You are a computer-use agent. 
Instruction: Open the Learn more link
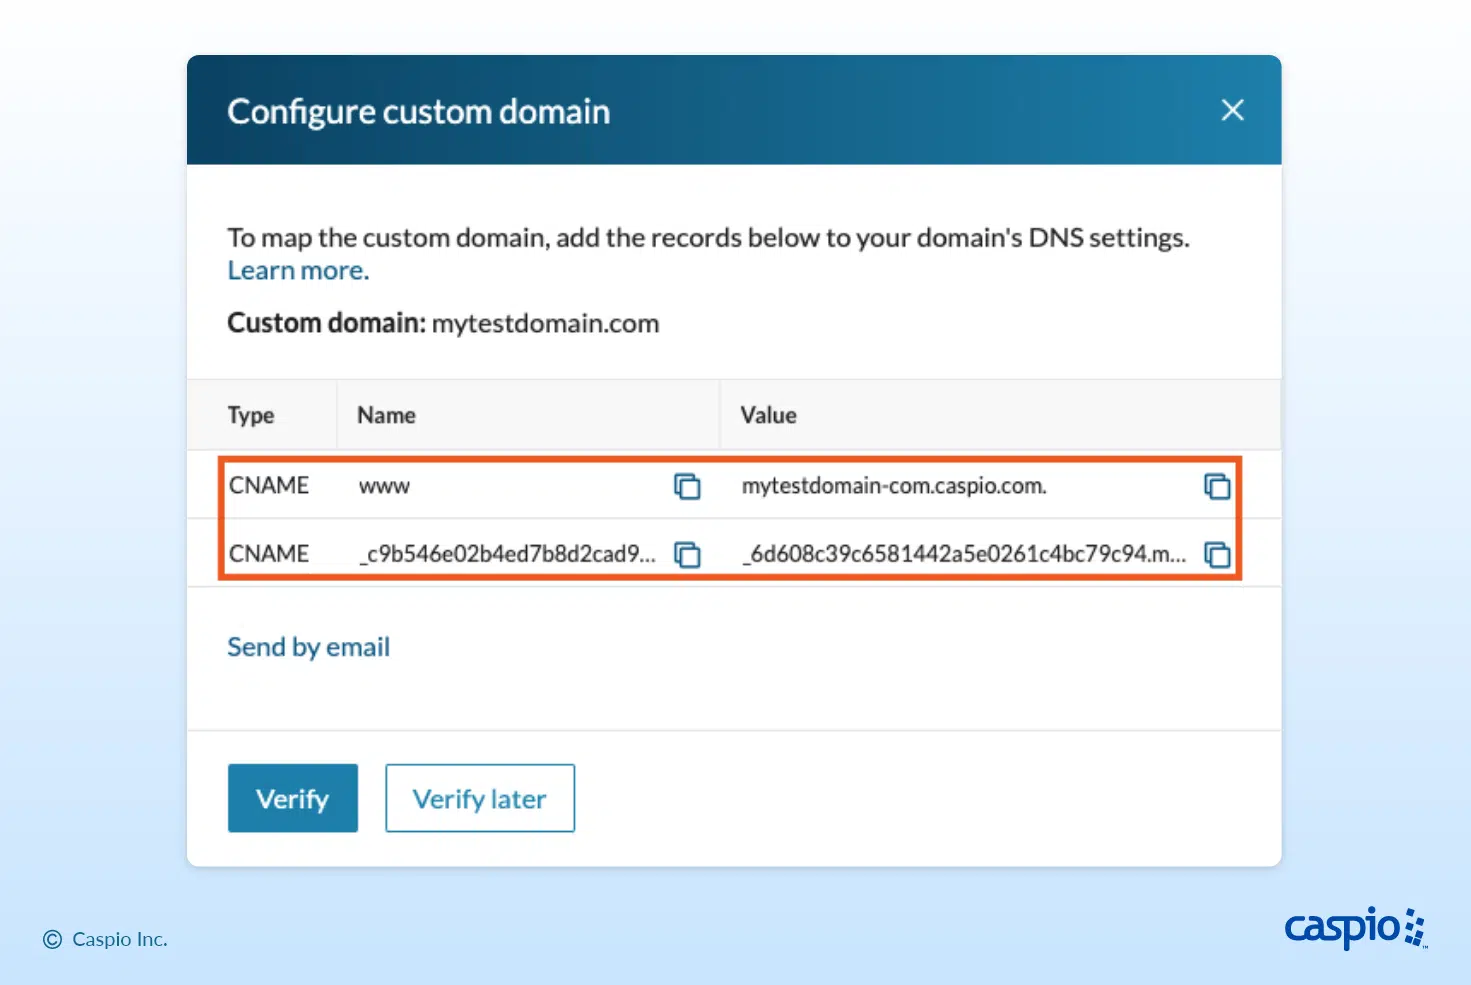click(298, 271)
